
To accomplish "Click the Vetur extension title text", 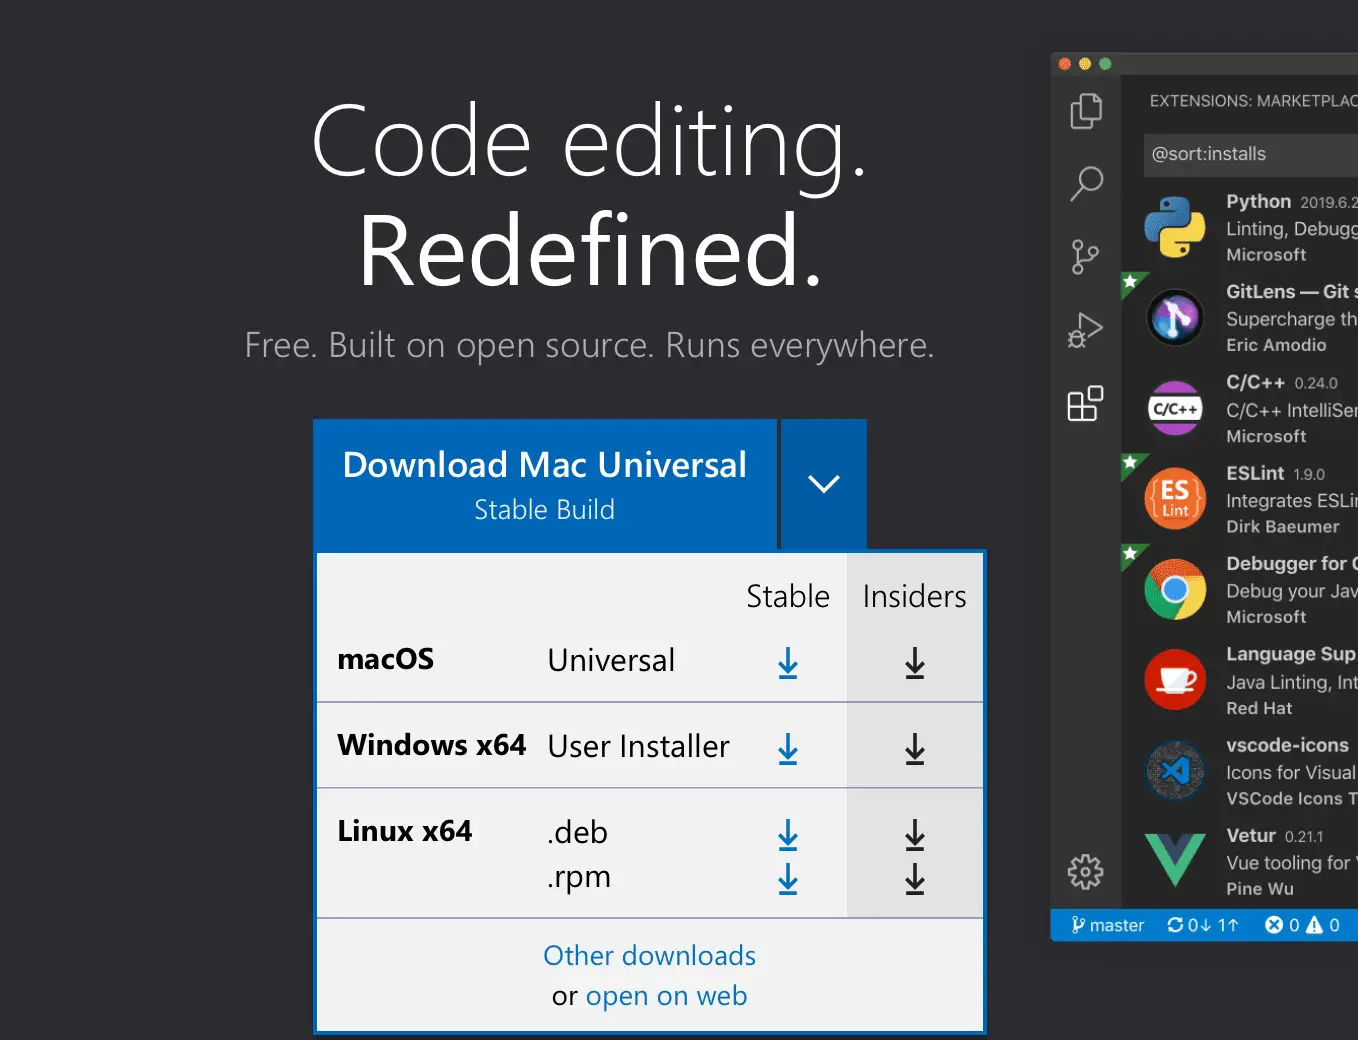I will click(1251, 835).
